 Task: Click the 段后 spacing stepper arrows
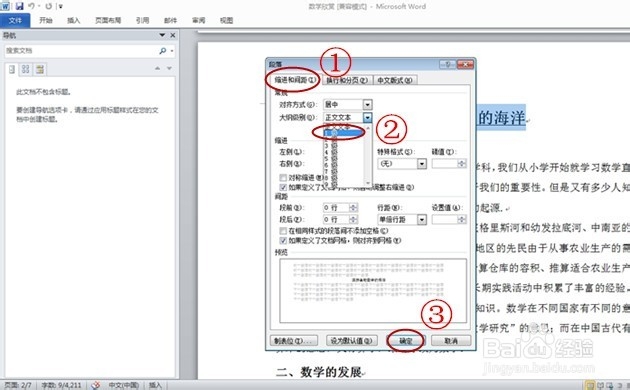(x=354, y=219)
